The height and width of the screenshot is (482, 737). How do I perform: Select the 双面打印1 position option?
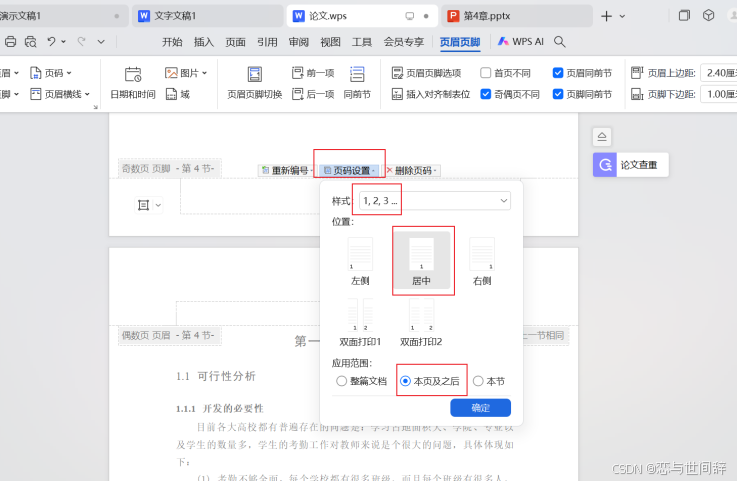click(x=360, y=323)
